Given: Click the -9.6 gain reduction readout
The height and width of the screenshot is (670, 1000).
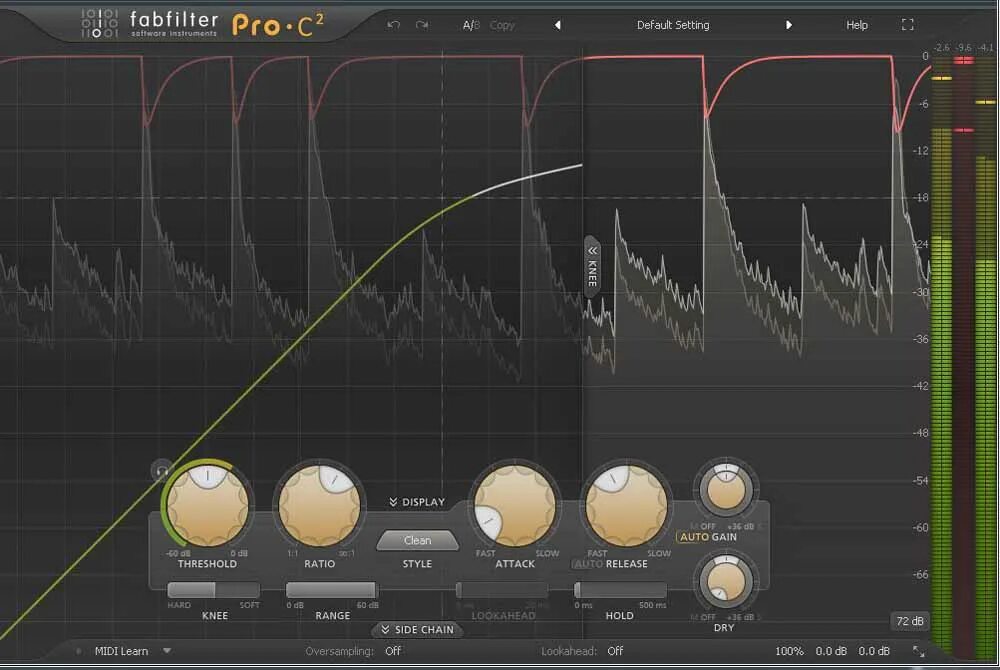Looking at the screenshot, I should point(964,48).
